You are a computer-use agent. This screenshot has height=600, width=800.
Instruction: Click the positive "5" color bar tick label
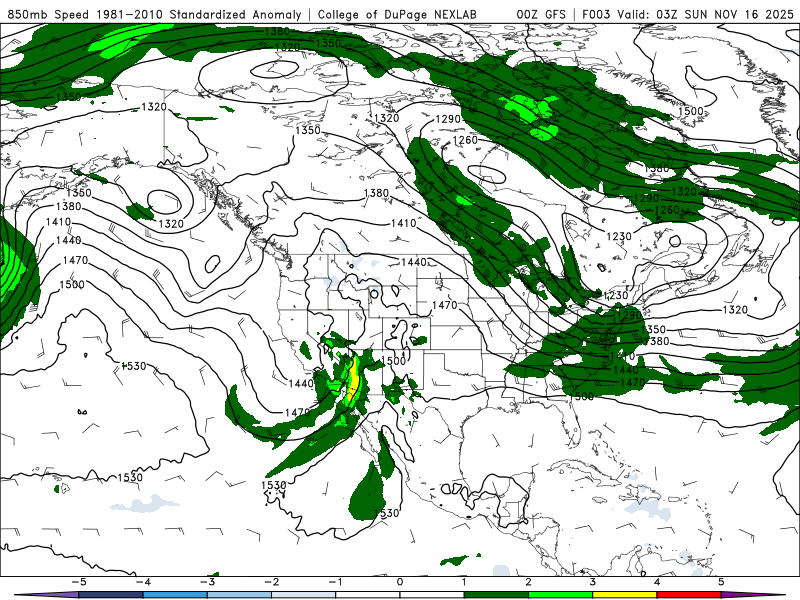pos(721,582)
